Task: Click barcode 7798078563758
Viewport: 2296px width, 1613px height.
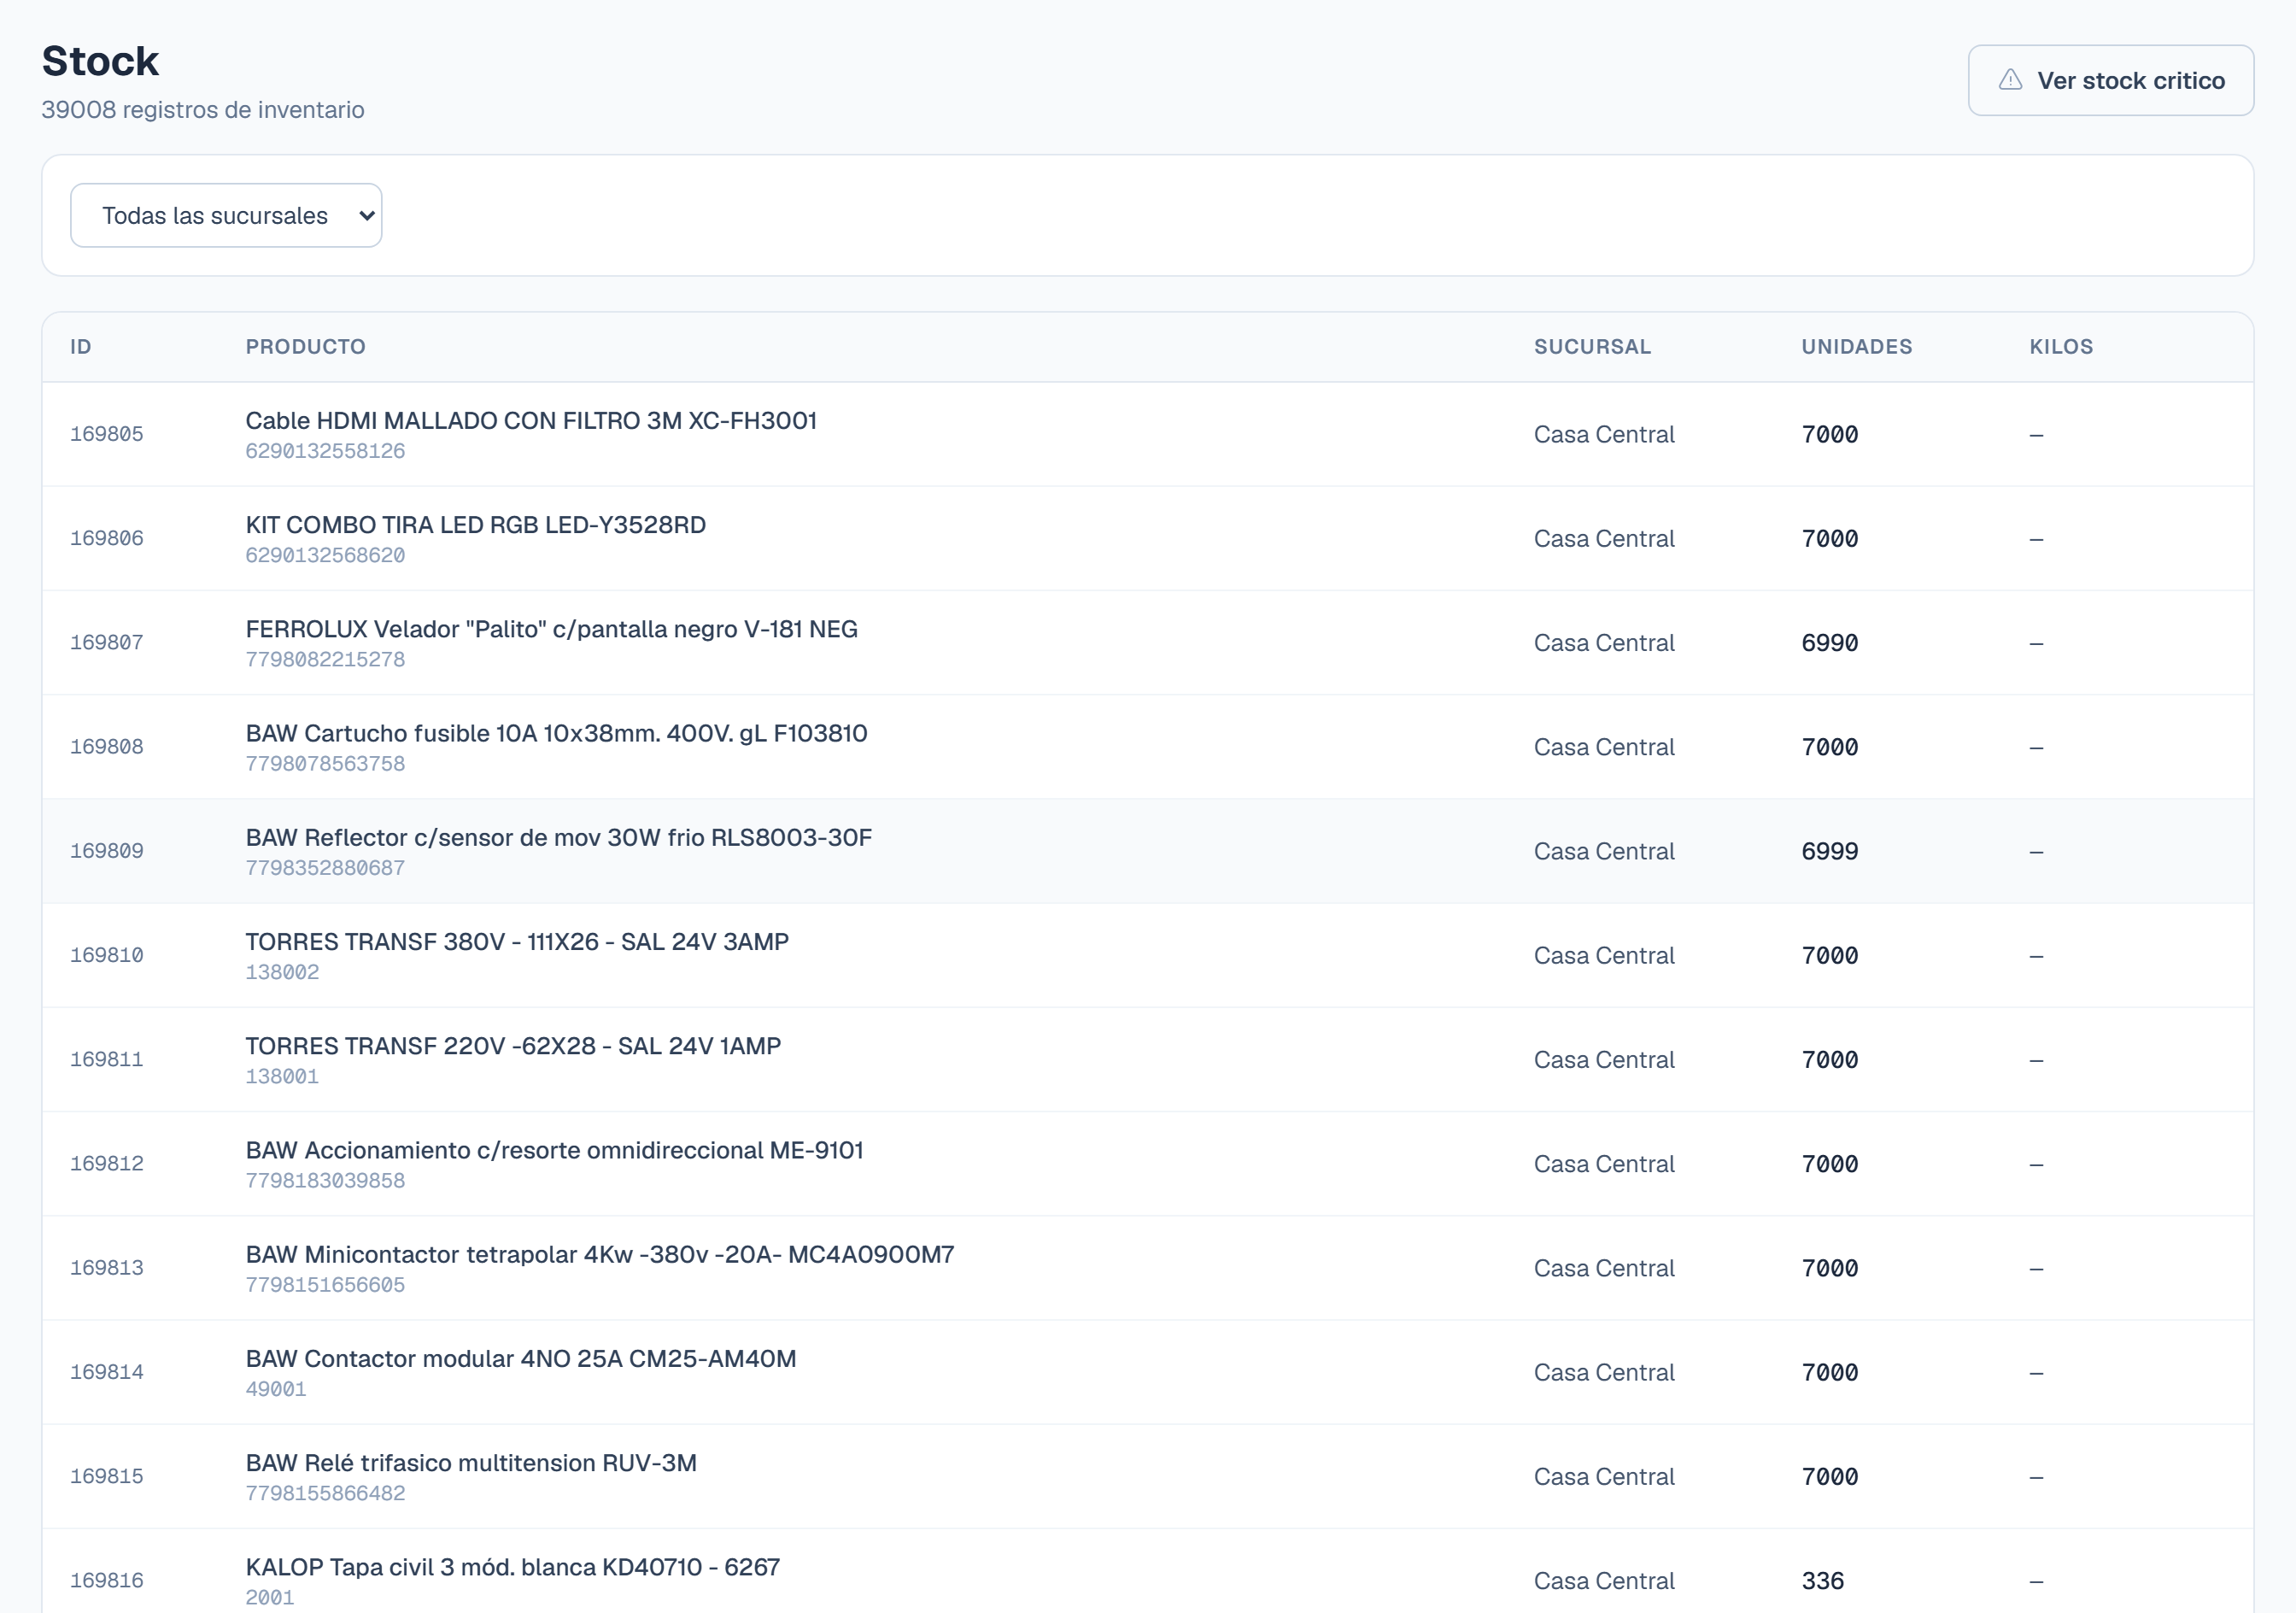Action: [325, 763]
